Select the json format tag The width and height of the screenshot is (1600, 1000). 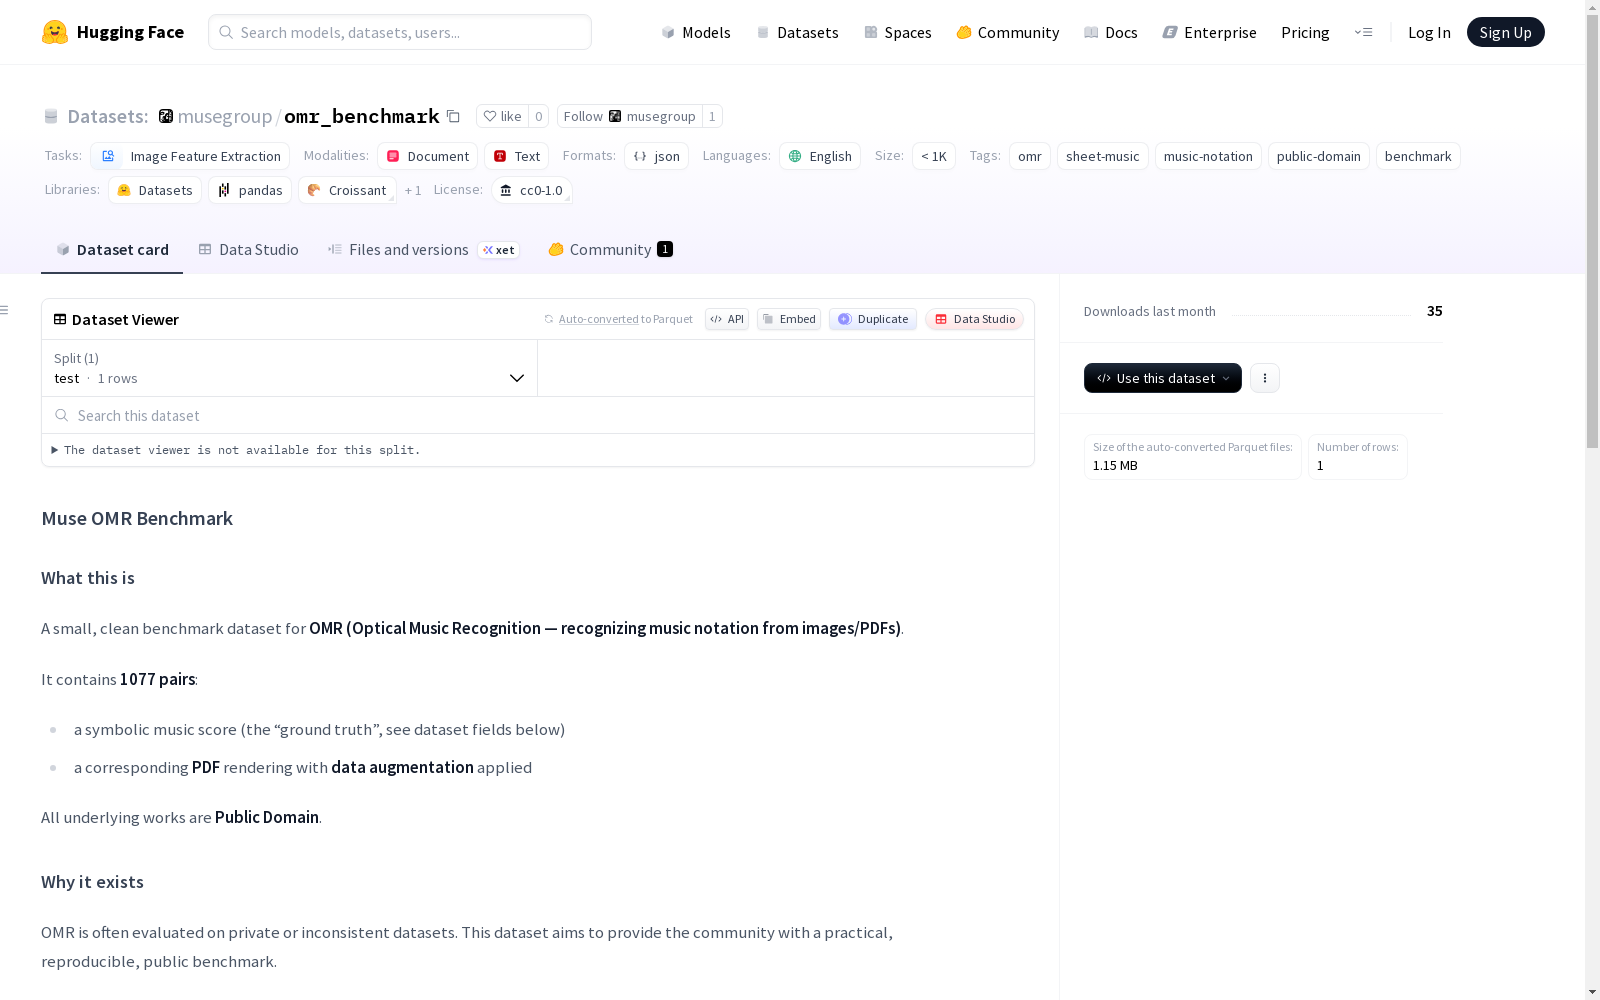tap(656, 156)
